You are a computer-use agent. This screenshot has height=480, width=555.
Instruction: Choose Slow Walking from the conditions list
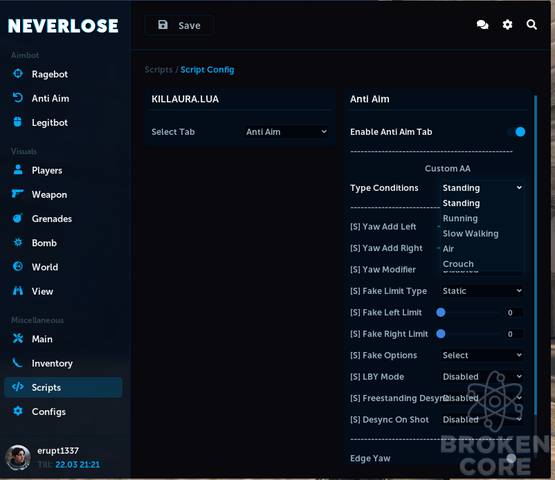(x=482, y=234)
